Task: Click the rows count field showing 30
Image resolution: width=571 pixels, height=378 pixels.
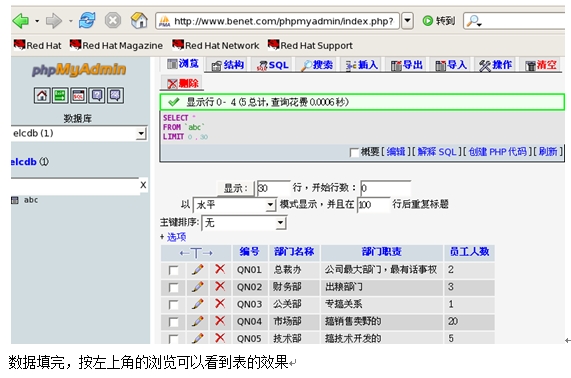Action: tap(274, 188)
